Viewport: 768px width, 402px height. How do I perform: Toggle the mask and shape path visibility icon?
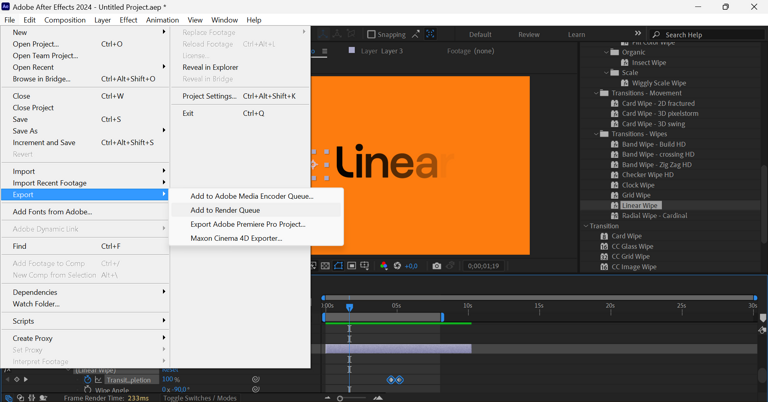click(338, 266)
